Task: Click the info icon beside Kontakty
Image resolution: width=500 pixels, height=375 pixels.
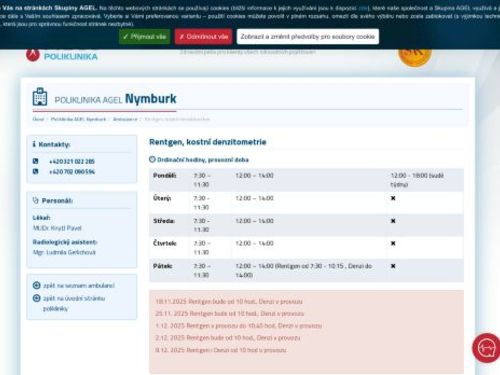Action: pos(34,144)
